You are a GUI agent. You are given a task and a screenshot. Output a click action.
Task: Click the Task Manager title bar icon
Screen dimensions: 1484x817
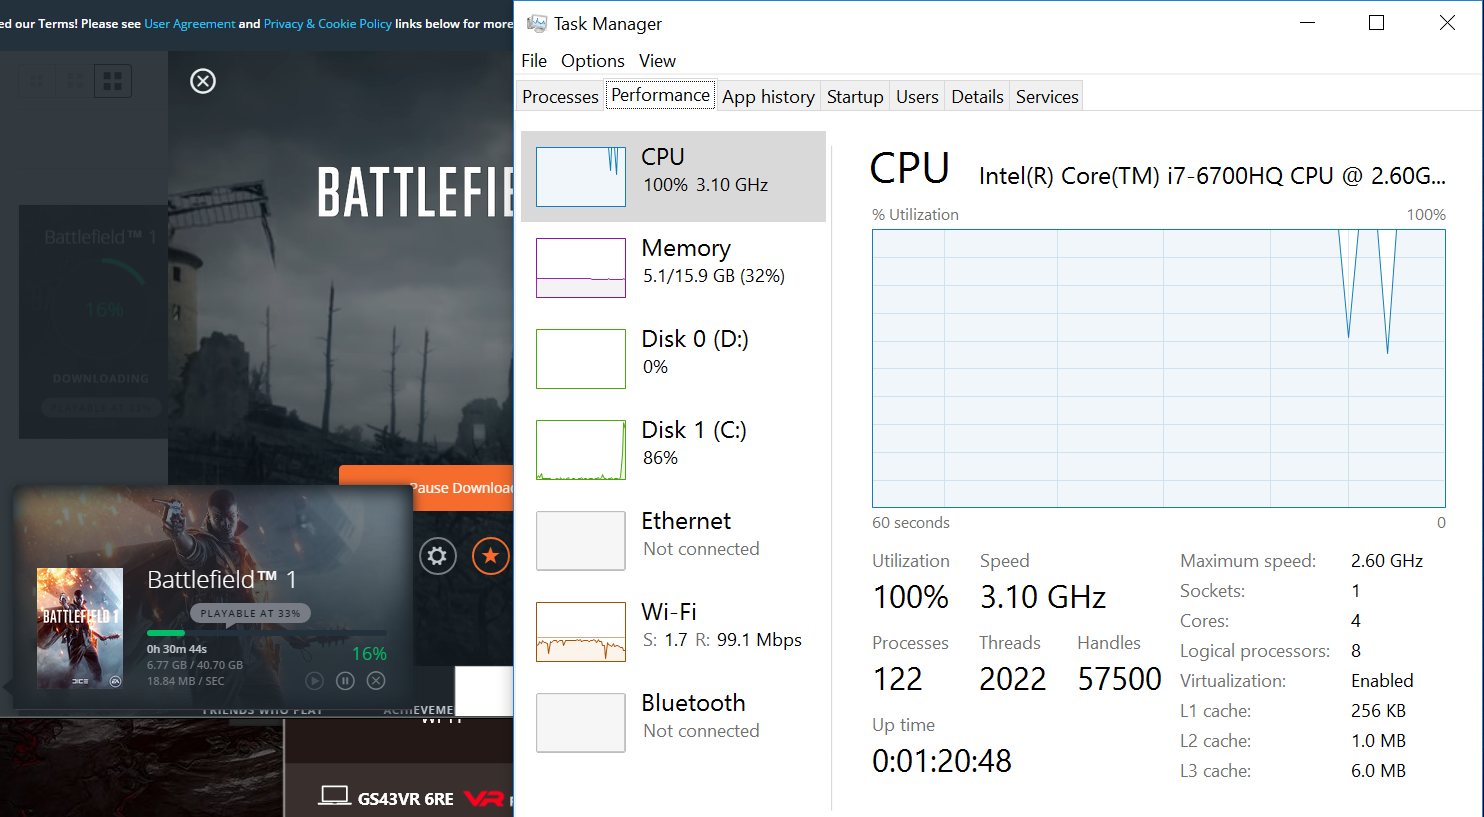[x=537, y=23]
